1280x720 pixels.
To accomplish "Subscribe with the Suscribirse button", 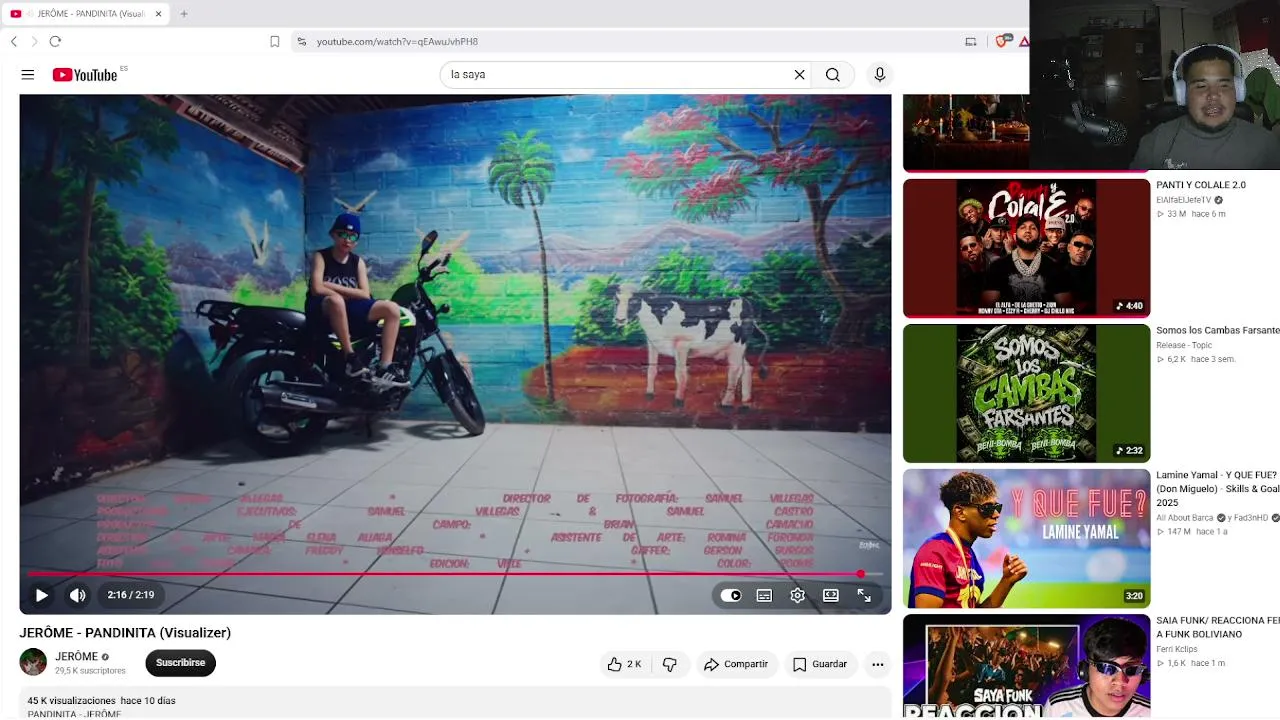I will pyautogui.click(x=180, y=663).
